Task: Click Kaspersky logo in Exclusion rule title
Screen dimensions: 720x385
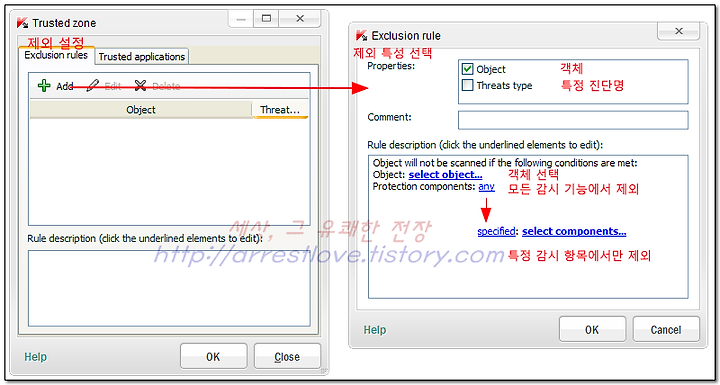Action: point(362,35)
